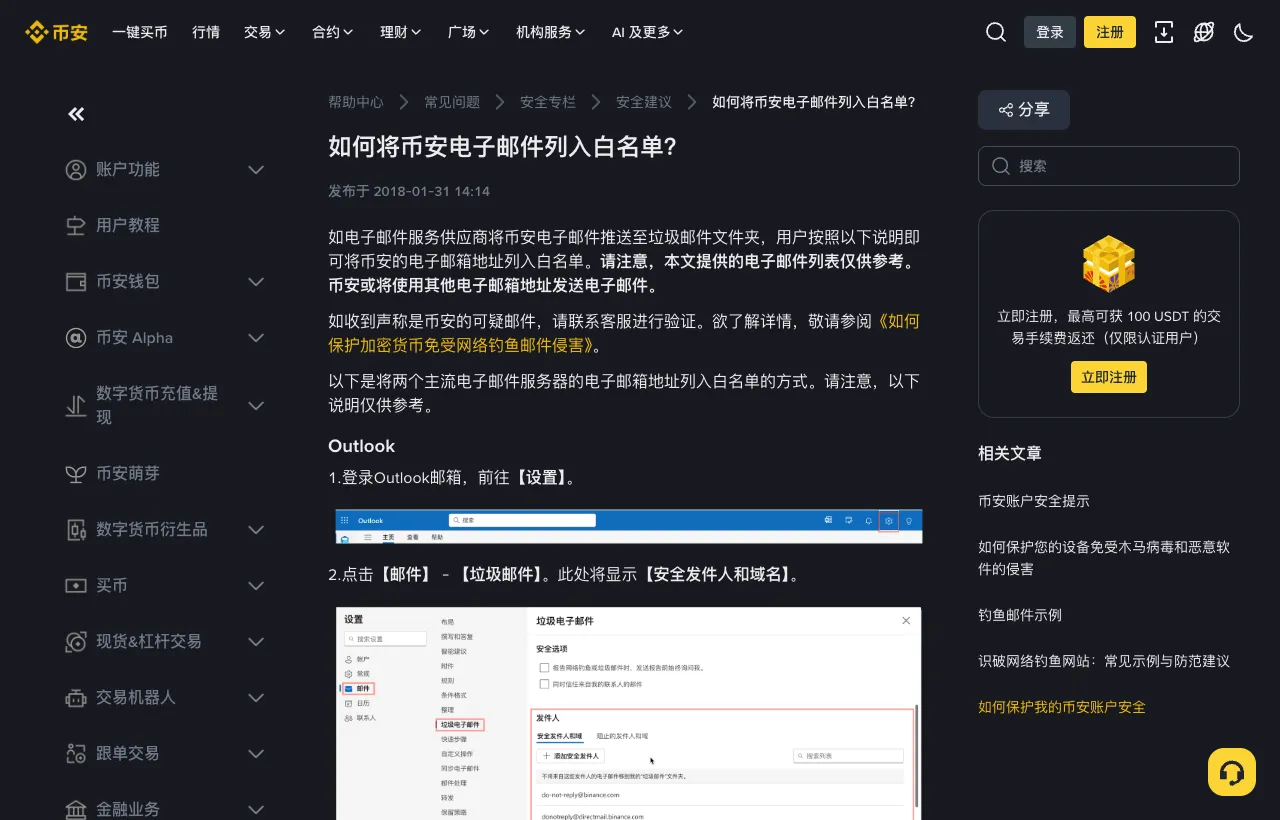This screenshot has width=1280, height=820.
Task: Go to the 行情 menu item
Action: [206, 32]
